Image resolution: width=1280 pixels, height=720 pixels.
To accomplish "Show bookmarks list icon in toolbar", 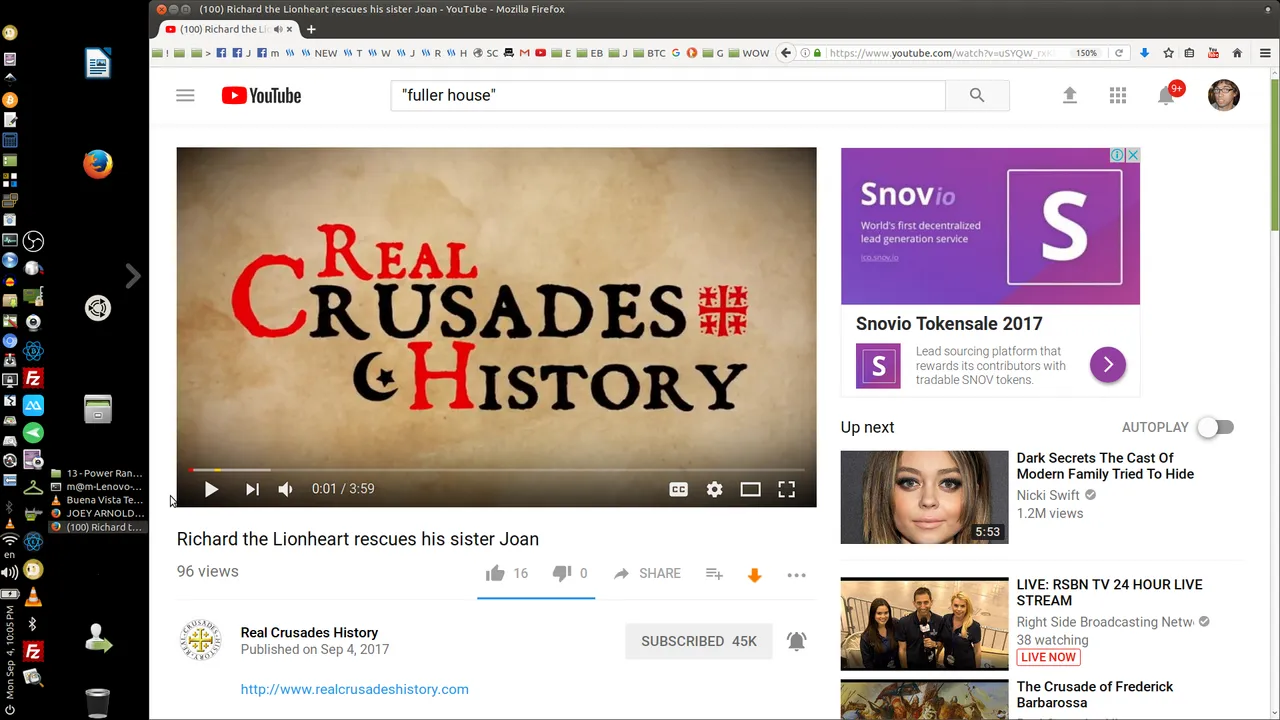I will click(1189, 53).
